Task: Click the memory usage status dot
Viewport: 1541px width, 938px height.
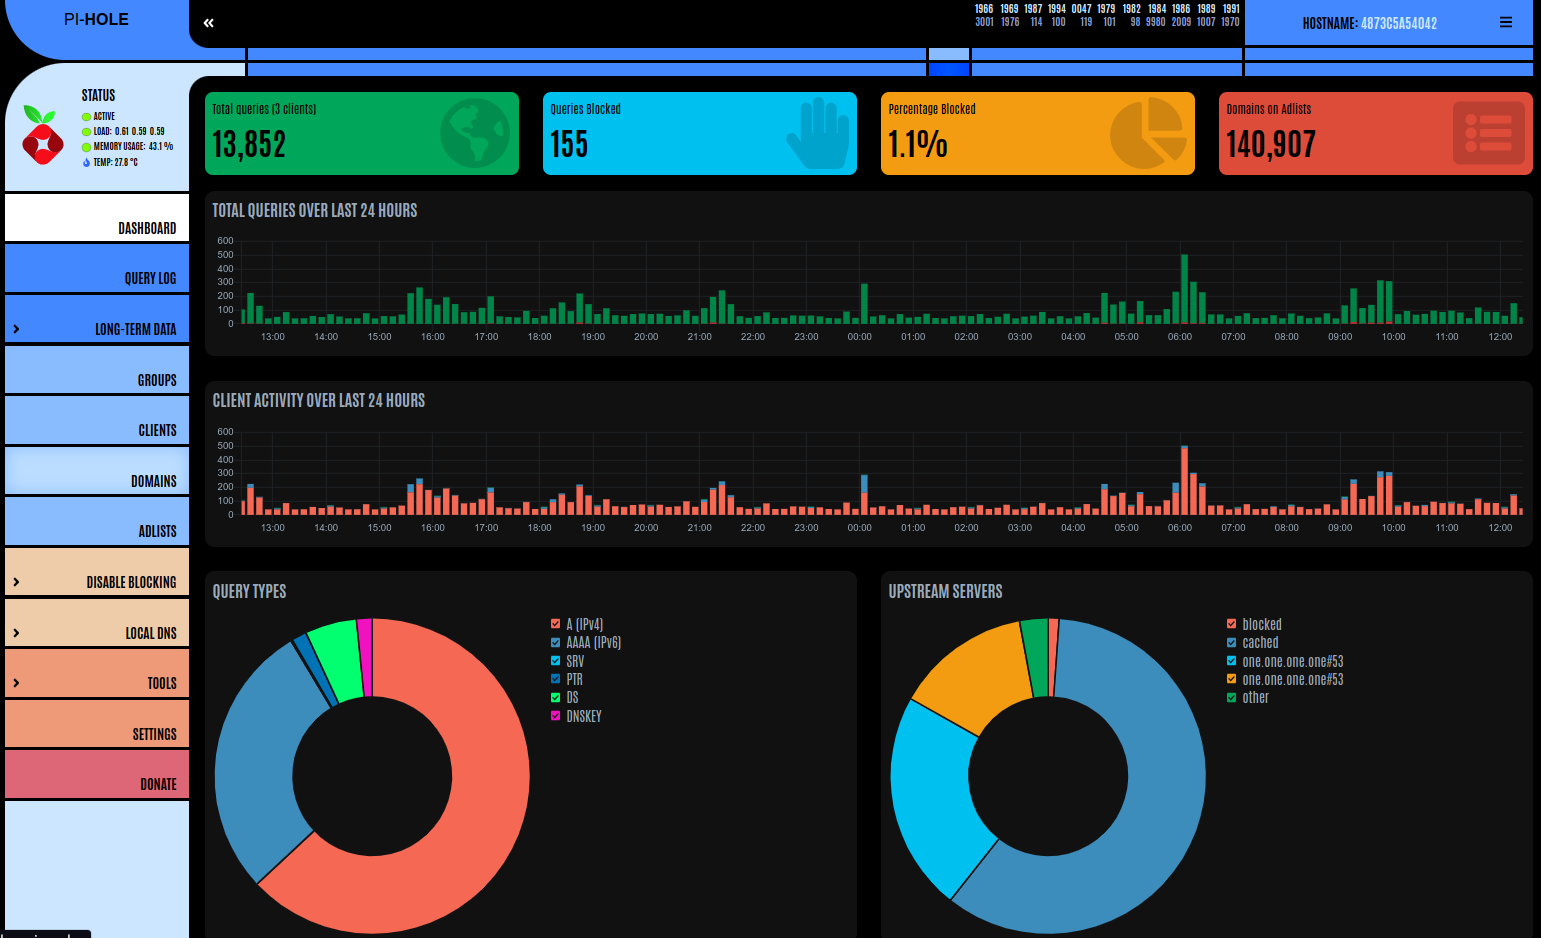Action: pos(86,147)
